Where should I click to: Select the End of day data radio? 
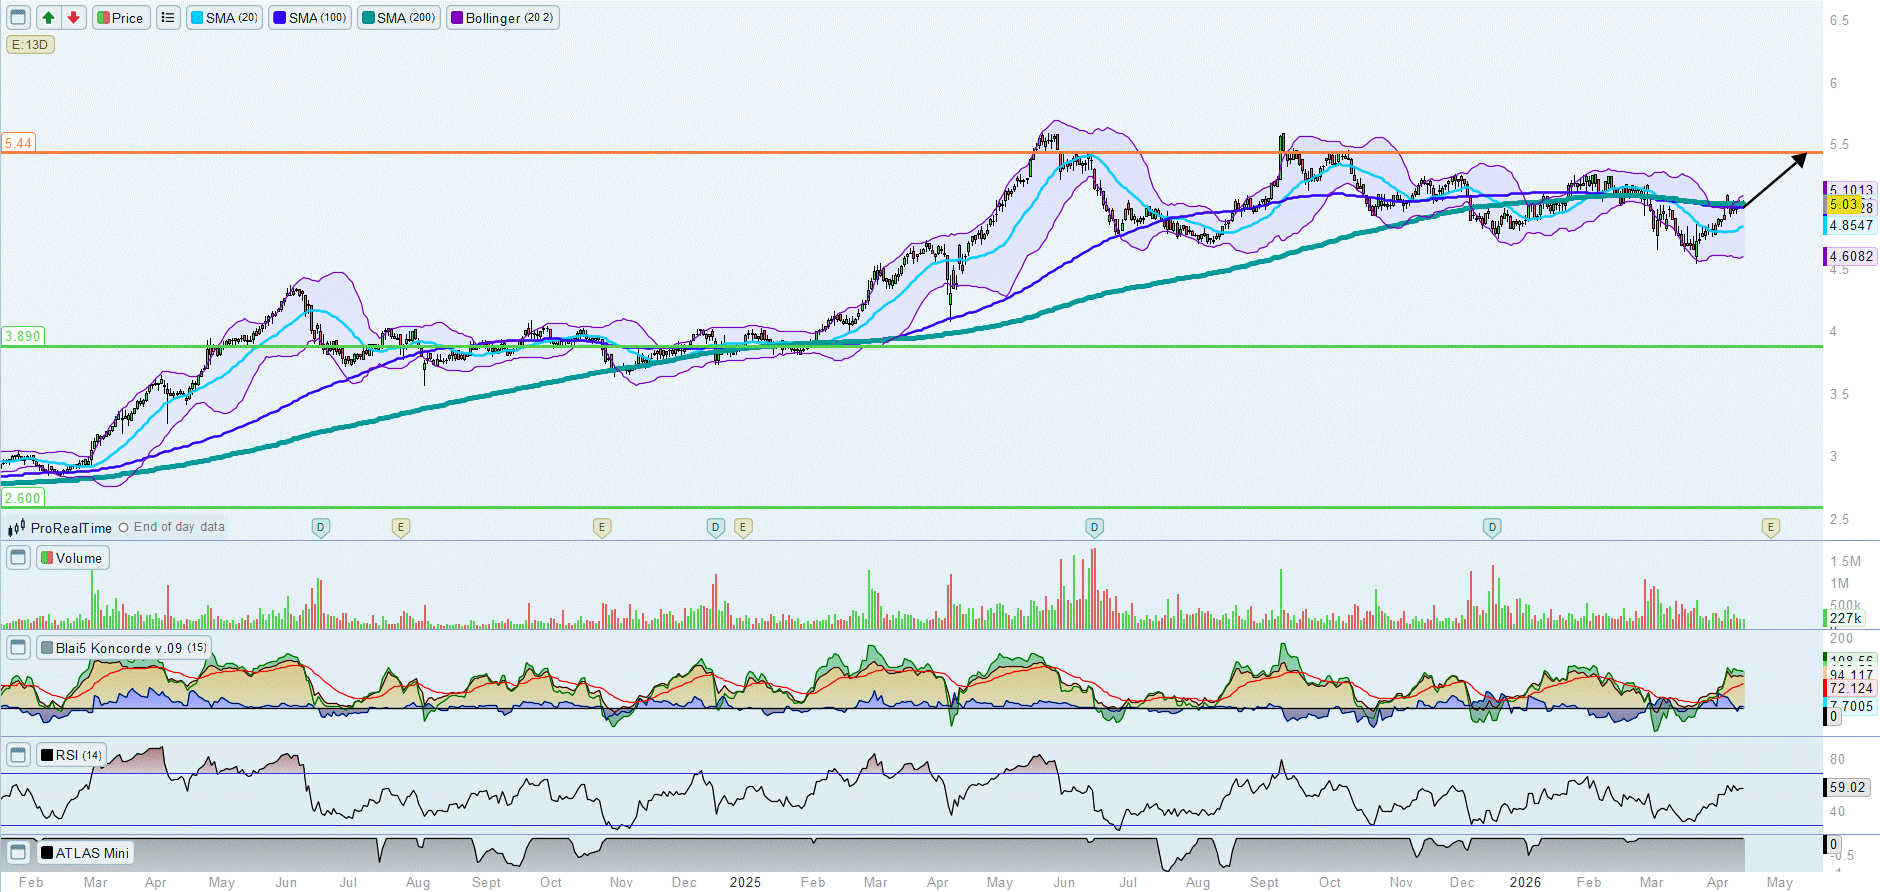(124, 528)
